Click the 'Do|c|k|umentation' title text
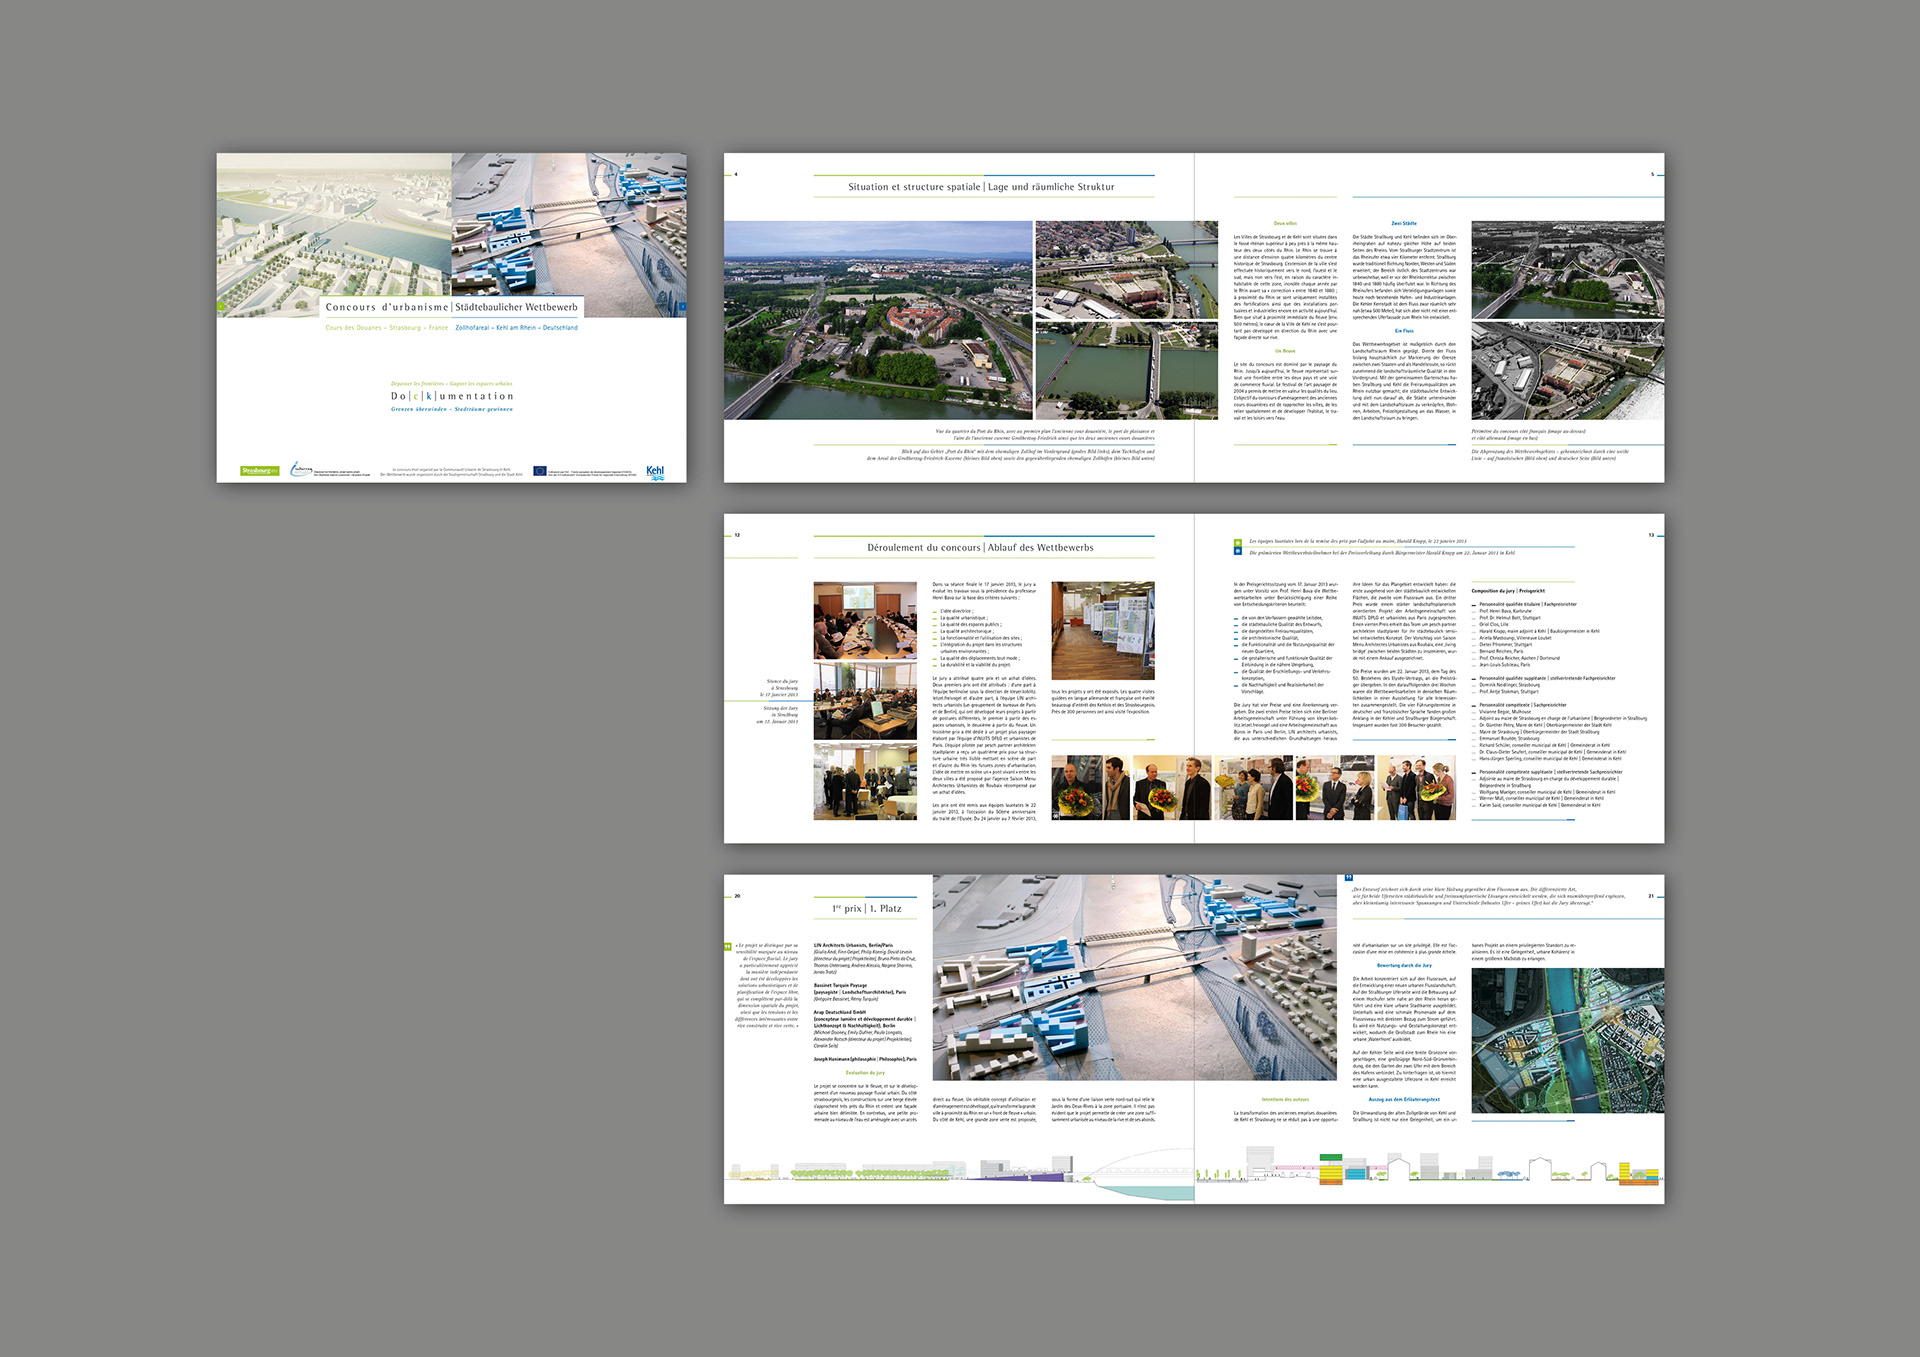Image resolution: width=1920 pixels, height=1357 pixels. click(x=452, y=396)
